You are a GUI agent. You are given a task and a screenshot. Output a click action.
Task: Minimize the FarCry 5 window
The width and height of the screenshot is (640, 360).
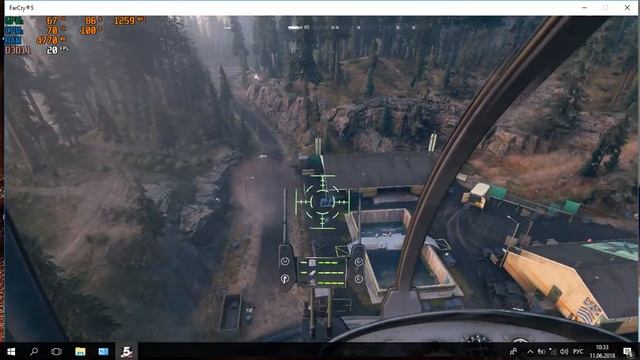click(x=584, y=7)
